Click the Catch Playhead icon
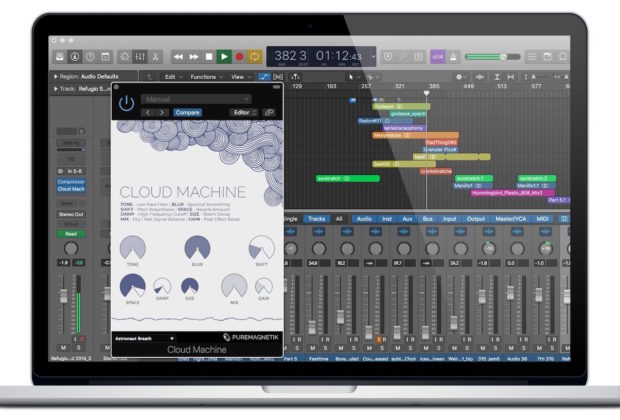Image resolution: width=620 pixels, height=420 pixels. click(295, 77)
